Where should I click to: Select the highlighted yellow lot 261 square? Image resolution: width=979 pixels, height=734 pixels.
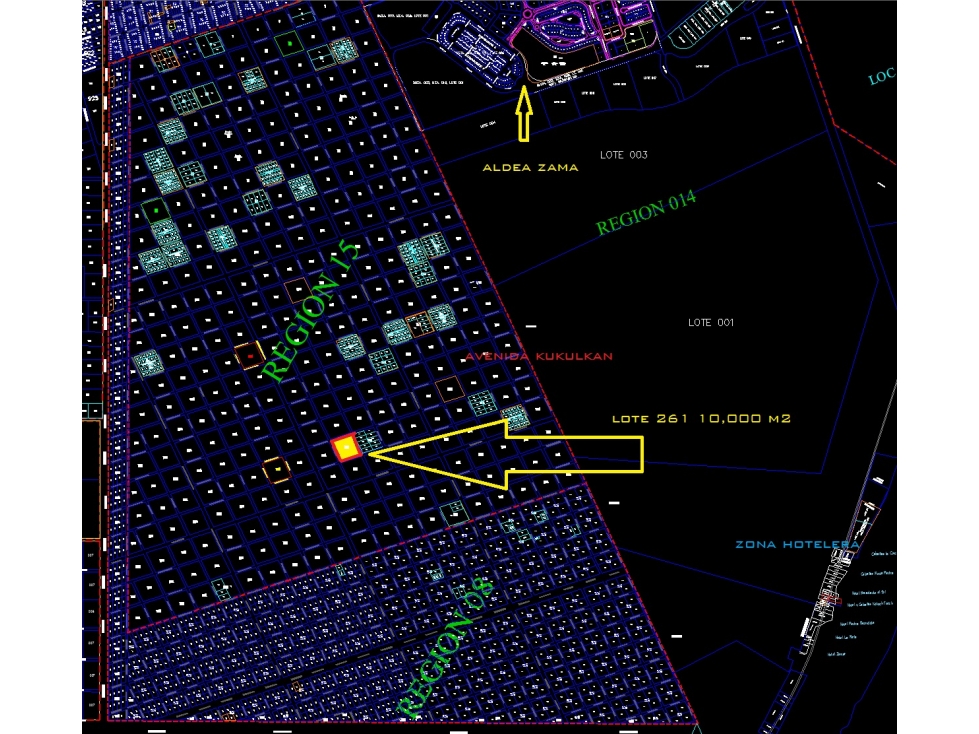point(347,448)
